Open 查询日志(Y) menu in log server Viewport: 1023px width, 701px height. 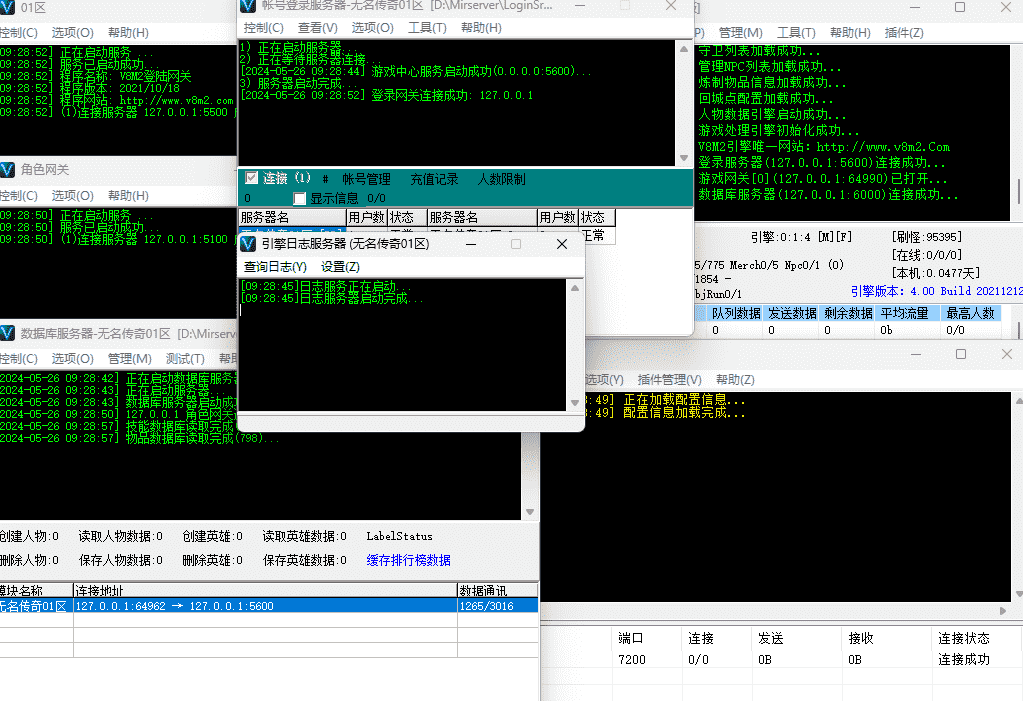(x=275, y=267)
